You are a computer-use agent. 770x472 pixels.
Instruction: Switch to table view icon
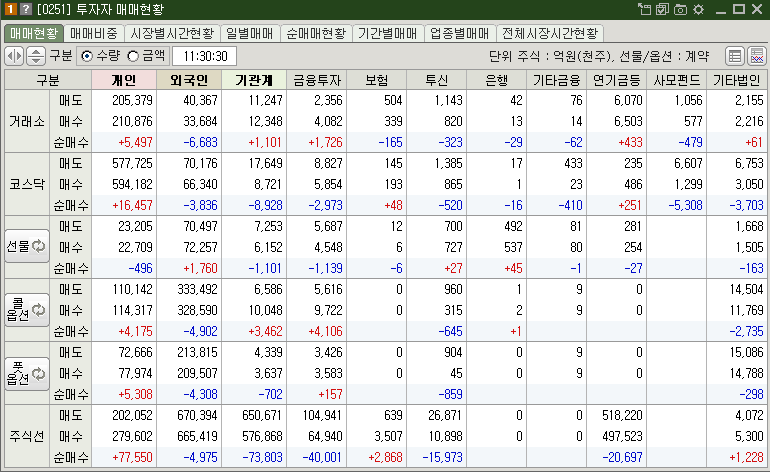point(735,56)
